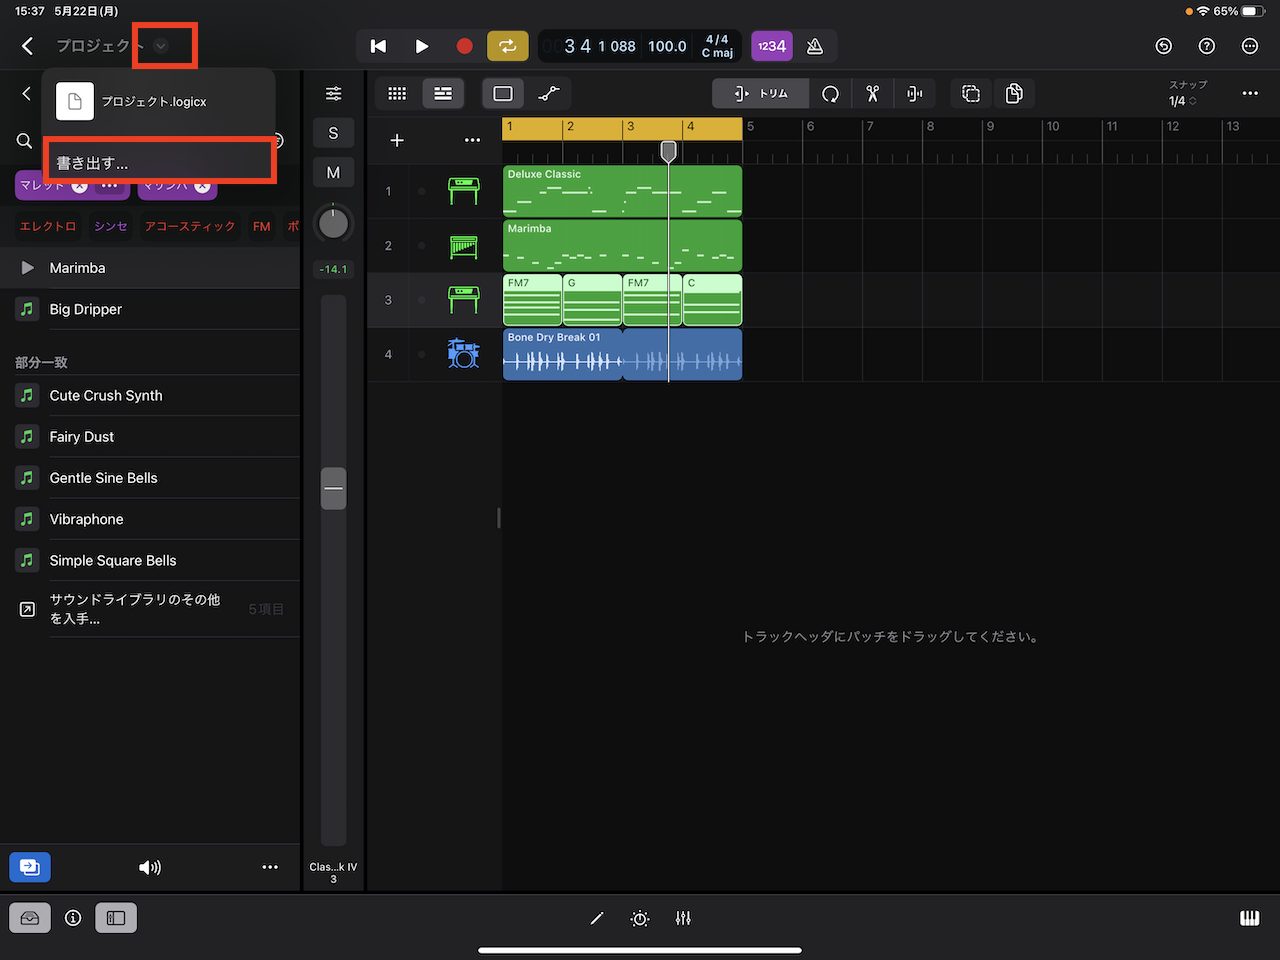Open the 4/4 C maj signature display

coord(717,46)
